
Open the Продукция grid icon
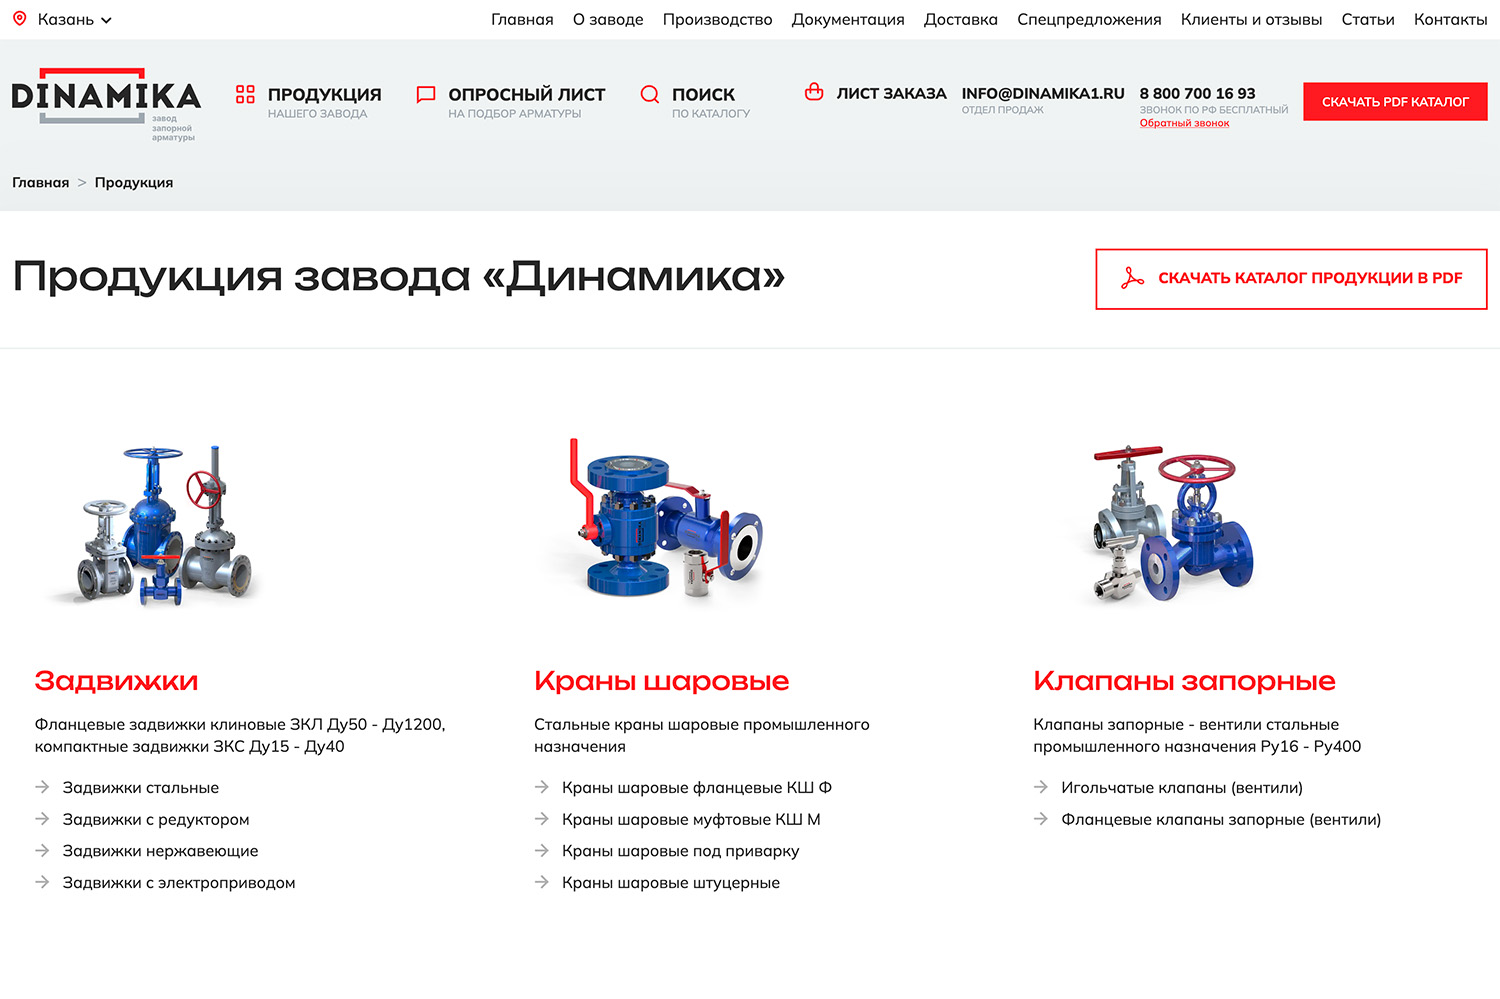pyautogui.click(x=245, y=94)
